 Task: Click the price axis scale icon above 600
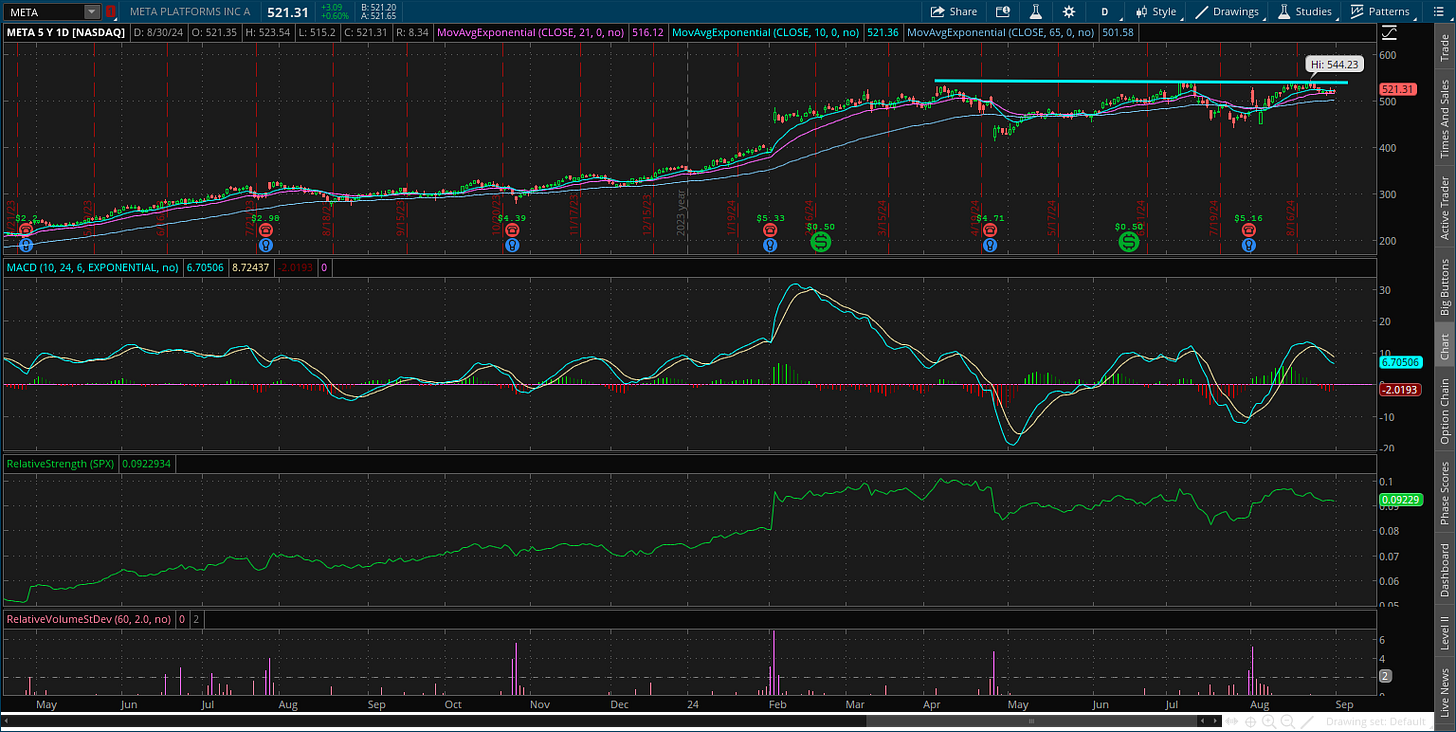pyautogui.click(x=1389, y=32)
